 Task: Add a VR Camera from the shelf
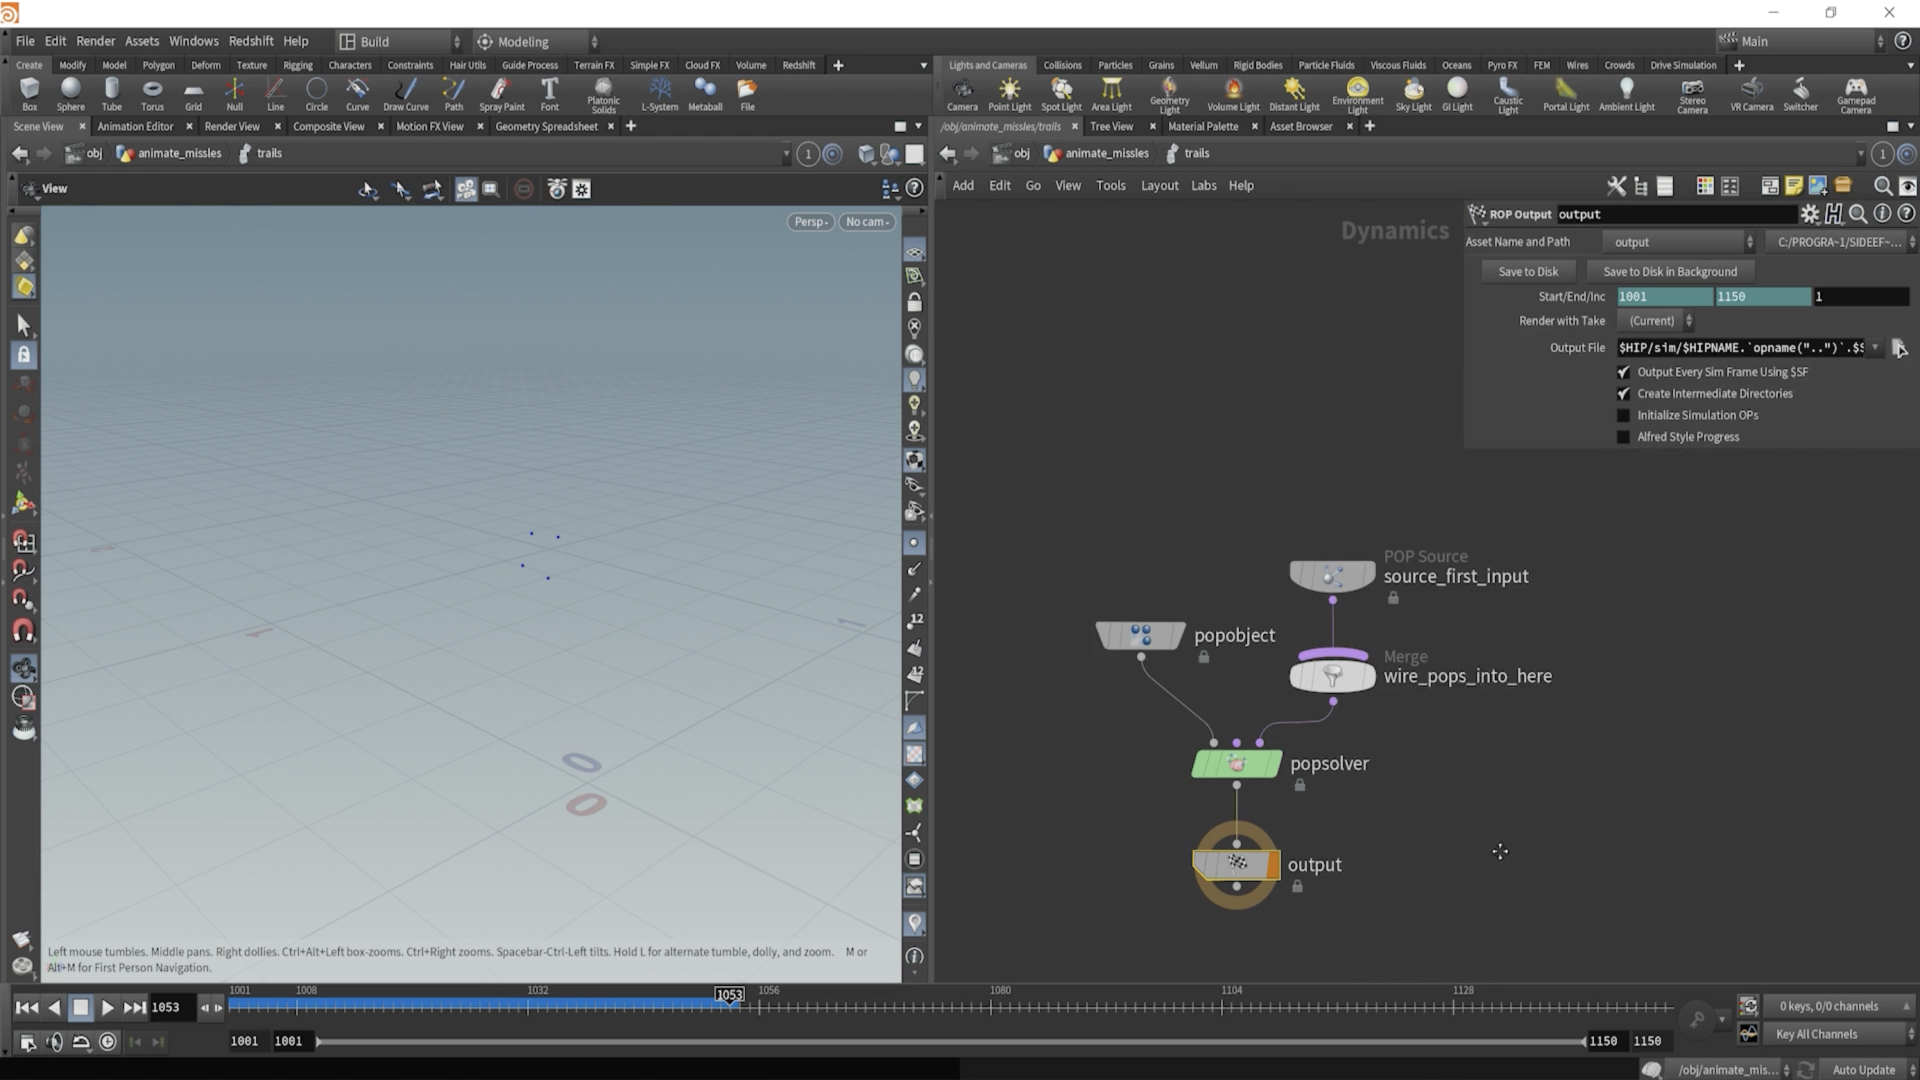pos(1751,94)
